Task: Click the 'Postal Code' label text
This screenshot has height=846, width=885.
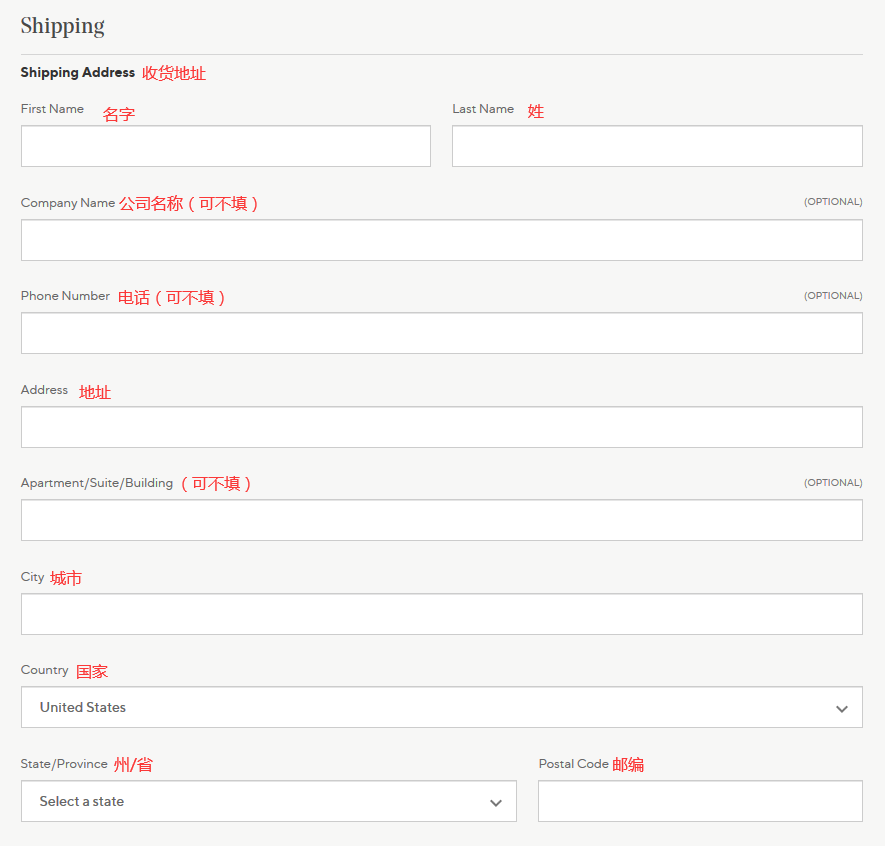Action: pos(573,764)
